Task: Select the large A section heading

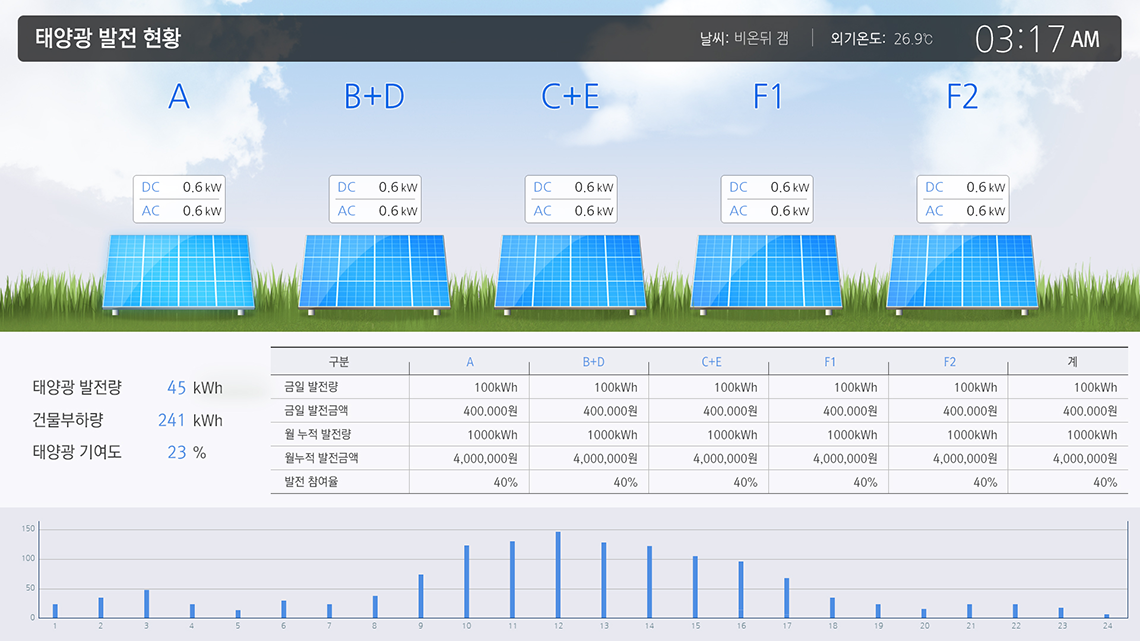Action: click(x=179, y=97)
